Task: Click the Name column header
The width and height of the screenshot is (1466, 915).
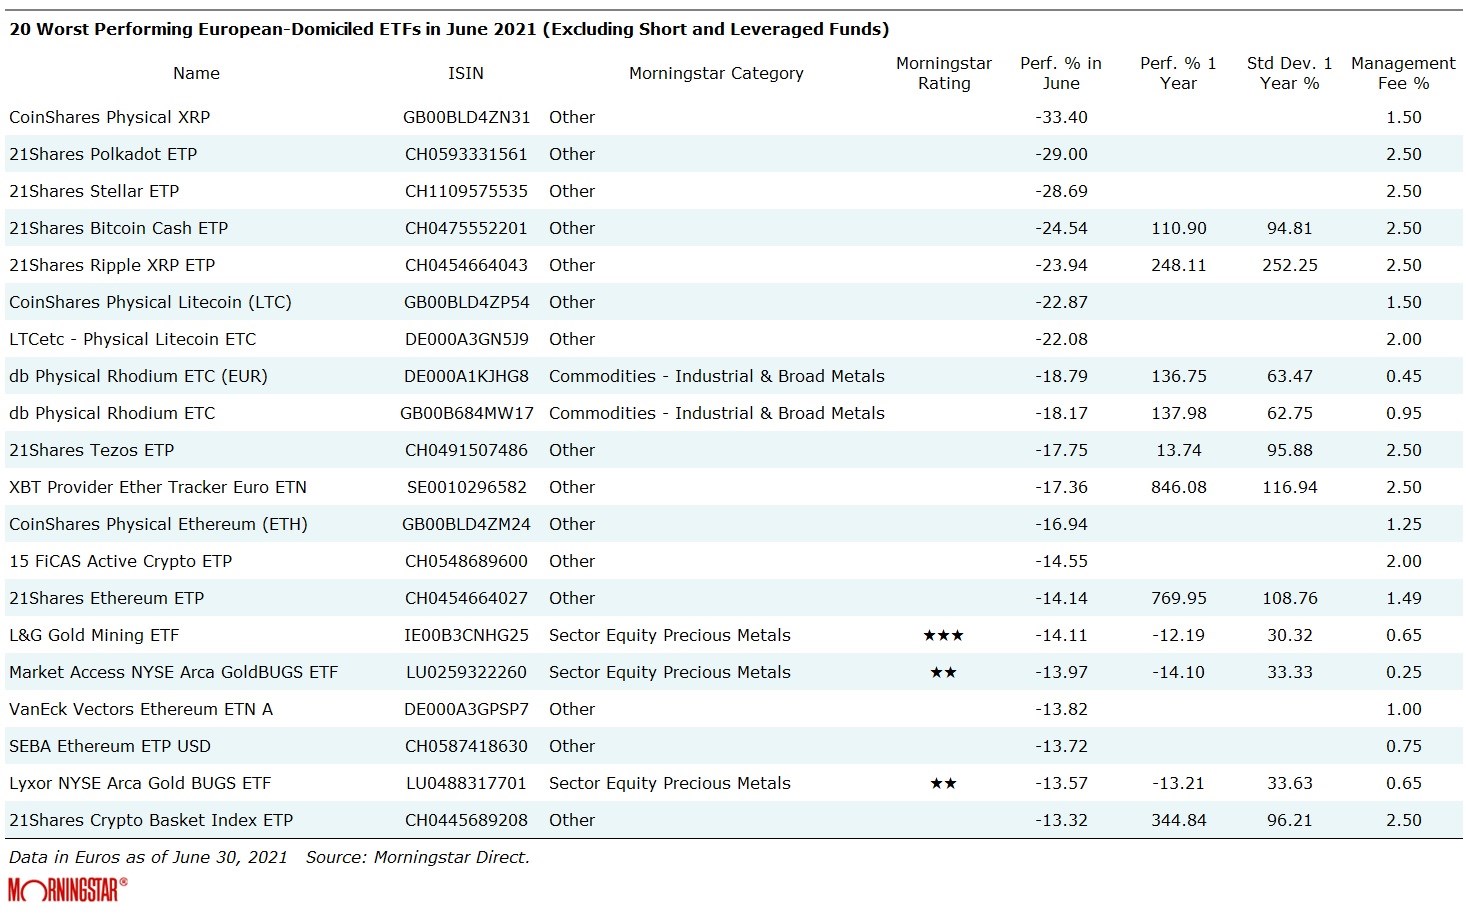Action: tap(196, 73)
